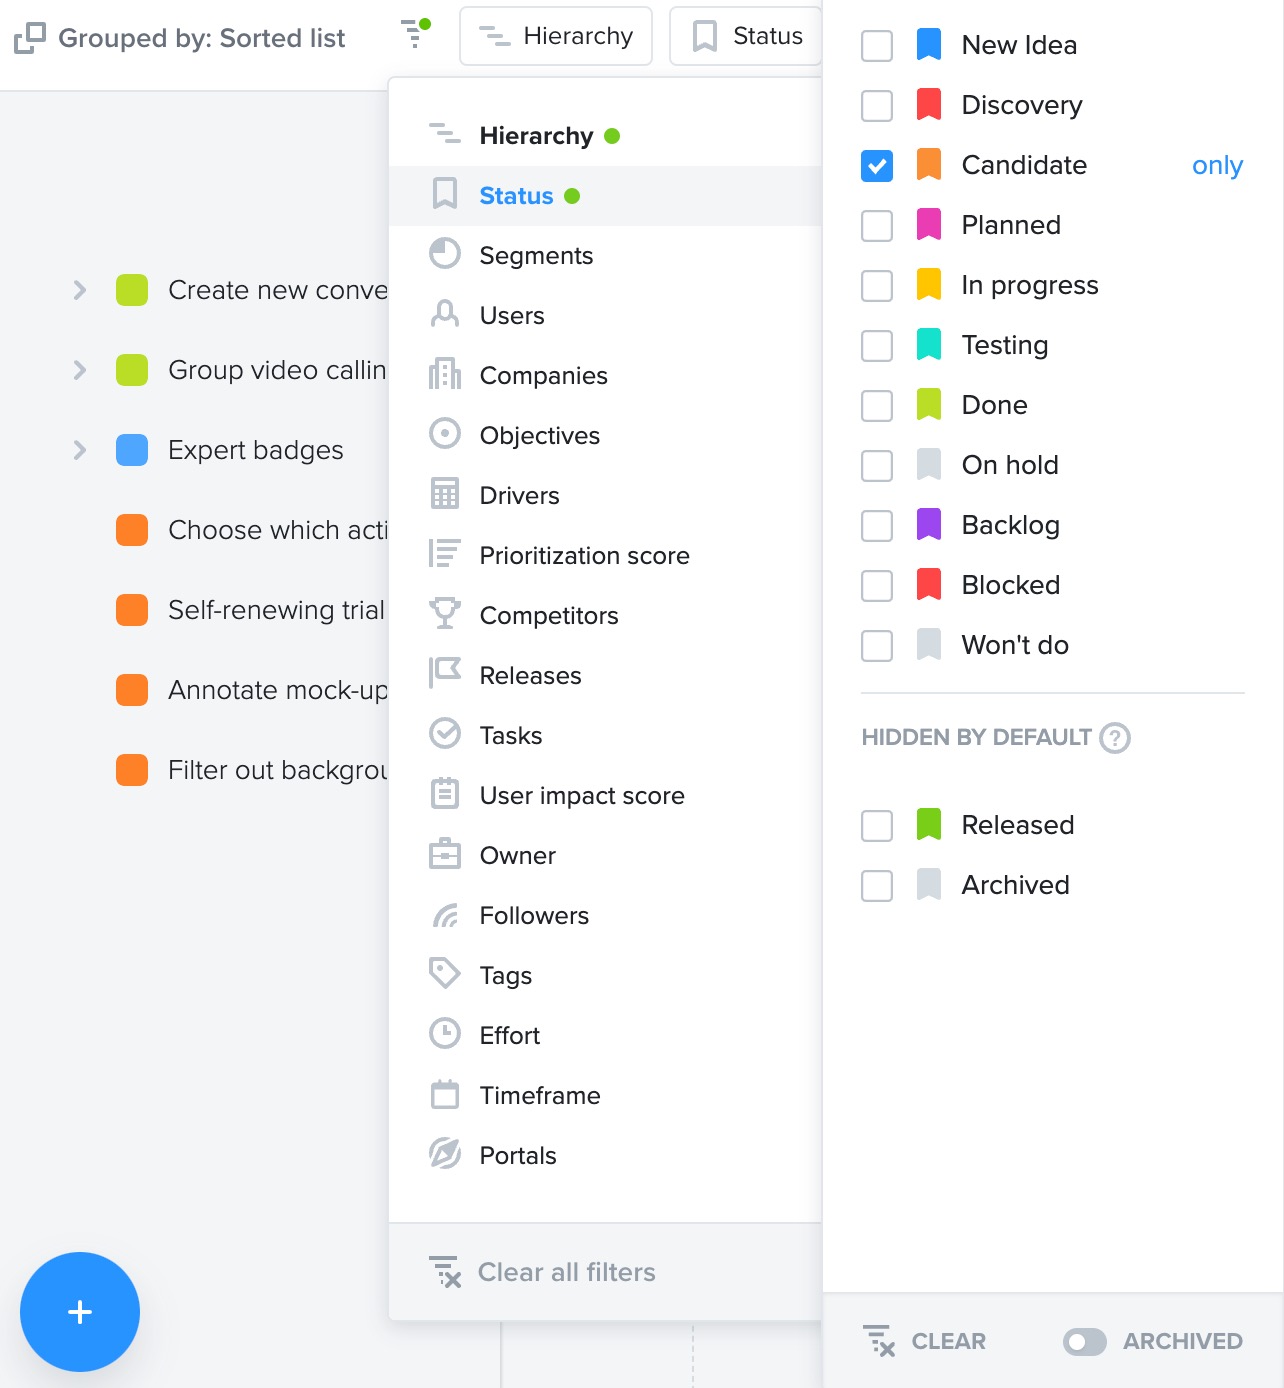Check the Blocked status checkbox
Viewport: 1284px width, 1388px height.
coord(877,585)
